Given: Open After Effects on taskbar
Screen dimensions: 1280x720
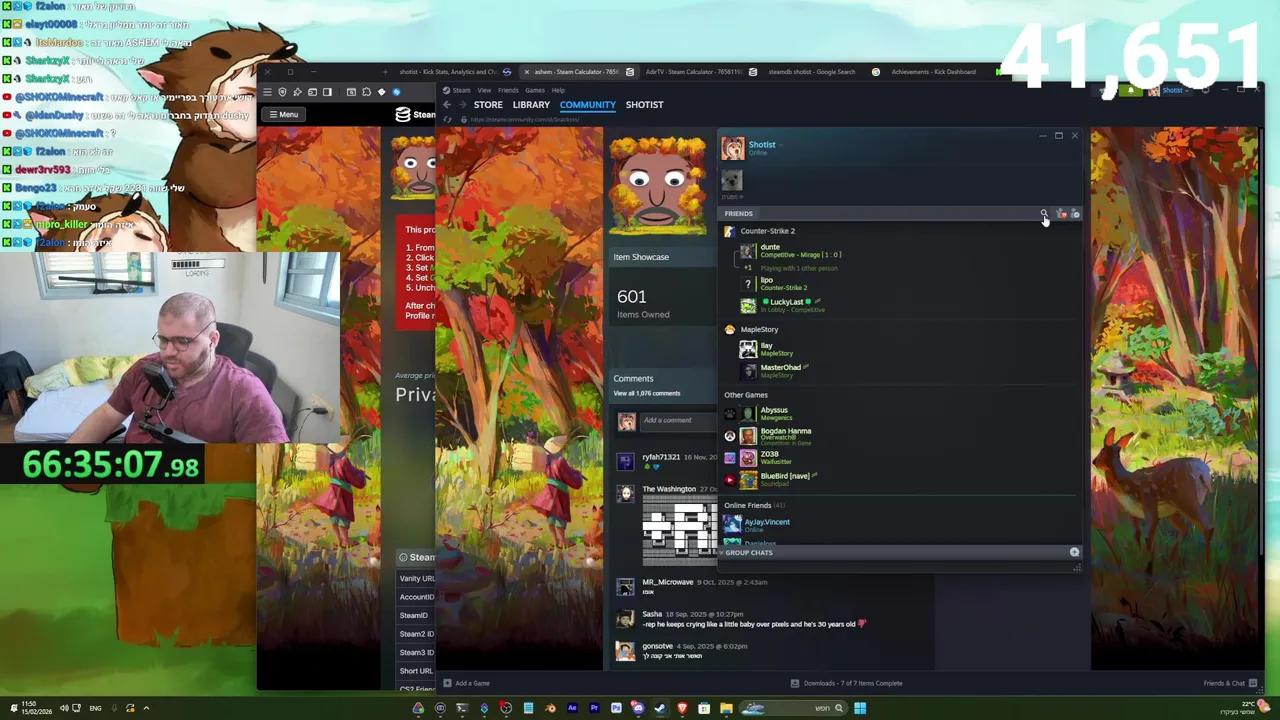Looking at the screenshot, I should point(572,708).
